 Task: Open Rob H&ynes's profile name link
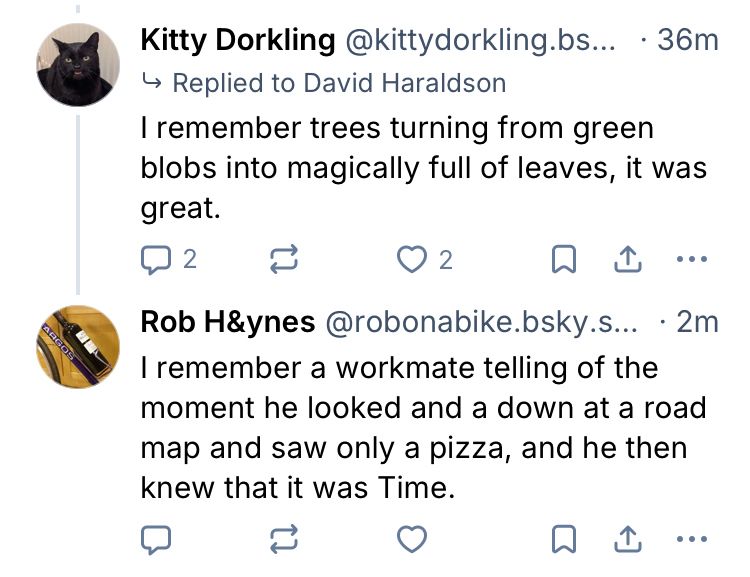point(227,322)
